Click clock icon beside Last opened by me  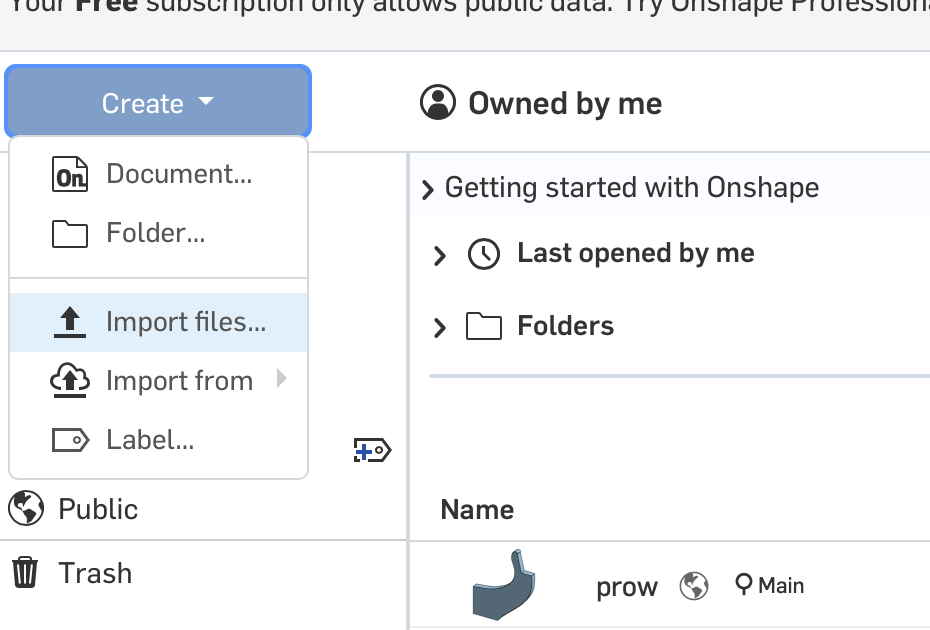click(x=484, y=254)
